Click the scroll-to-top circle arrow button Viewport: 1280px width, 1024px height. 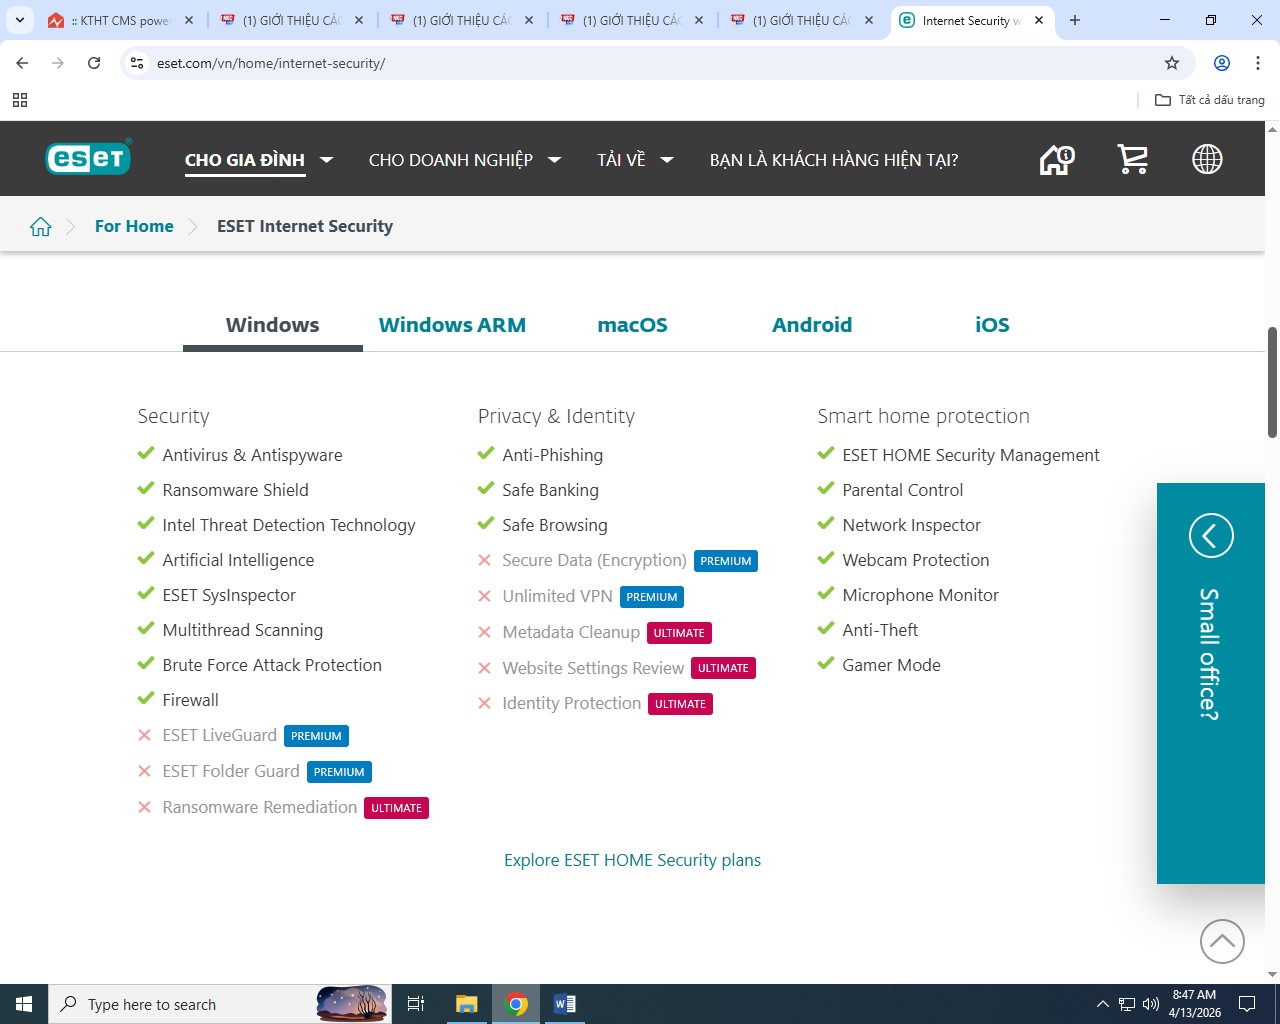[x=1222, y=941]
